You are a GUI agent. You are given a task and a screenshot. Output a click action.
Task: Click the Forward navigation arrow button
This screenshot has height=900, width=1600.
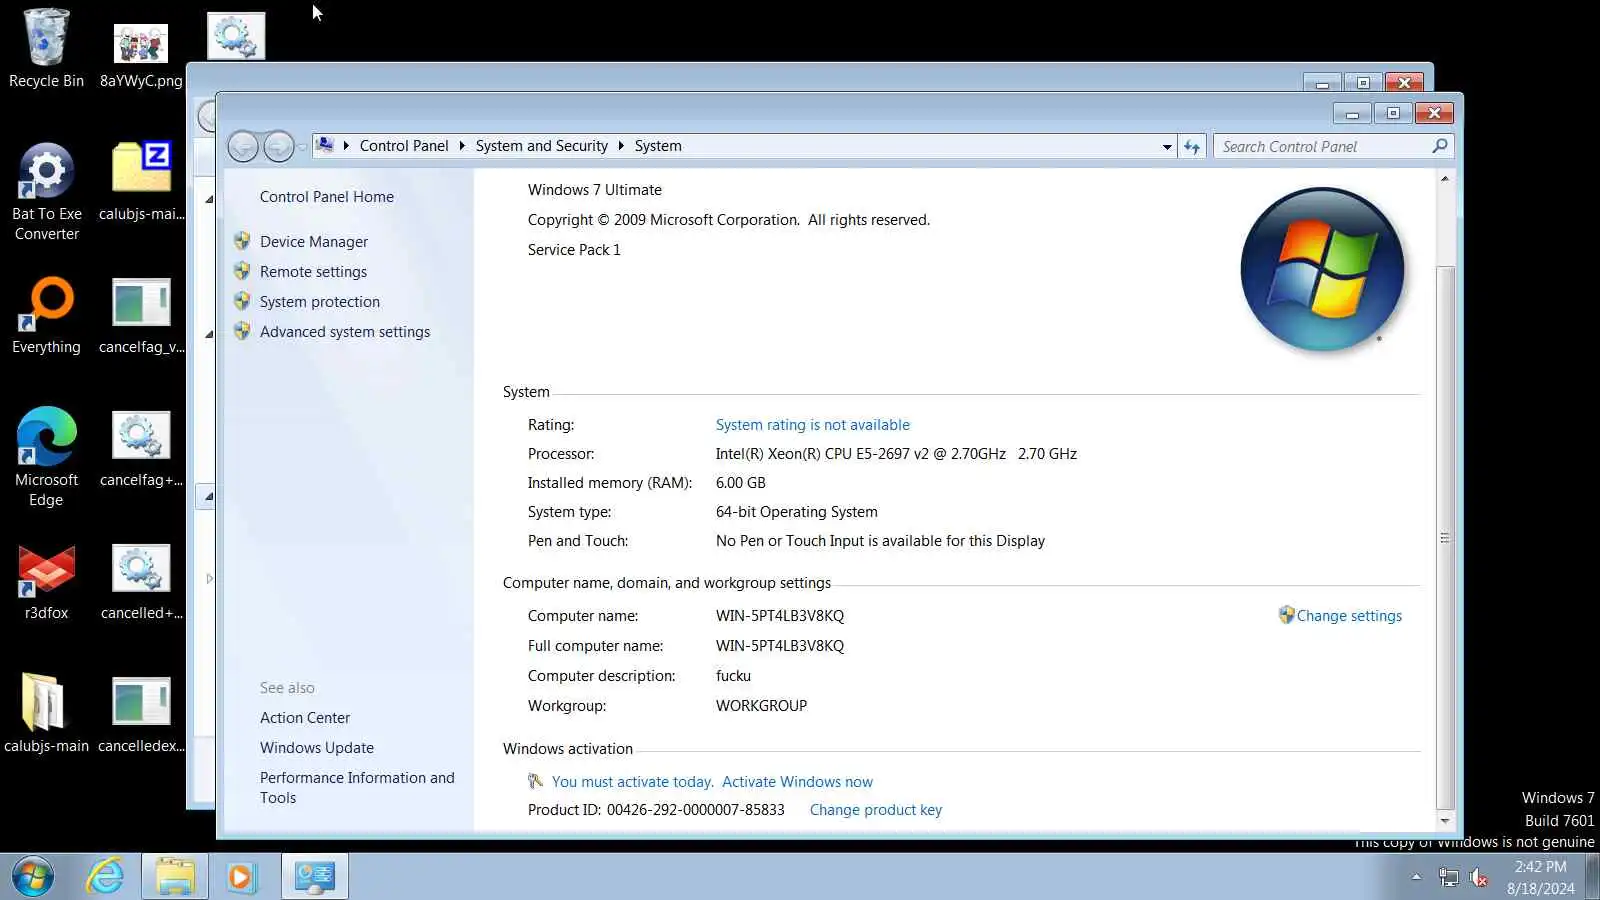pos(278,147)
